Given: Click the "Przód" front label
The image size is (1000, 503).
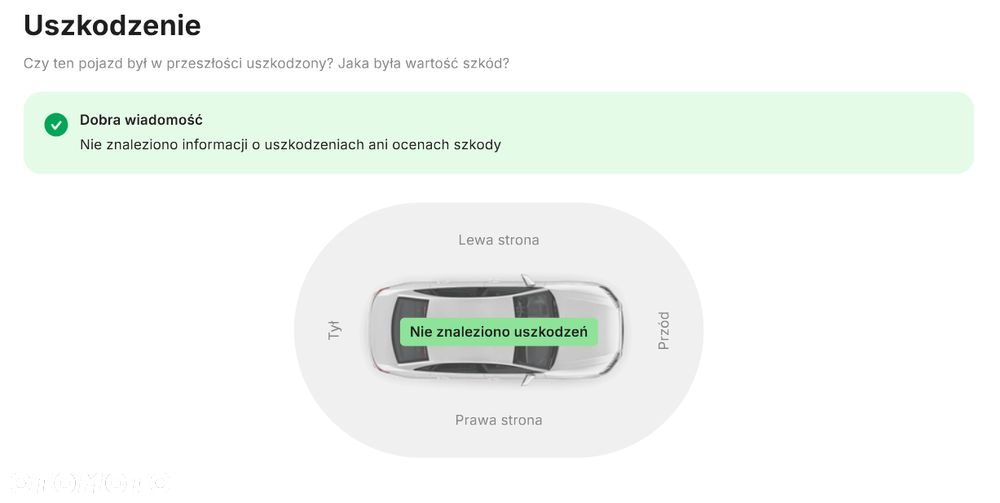Looking at the screenshot, I should click(x=663, y=331).
